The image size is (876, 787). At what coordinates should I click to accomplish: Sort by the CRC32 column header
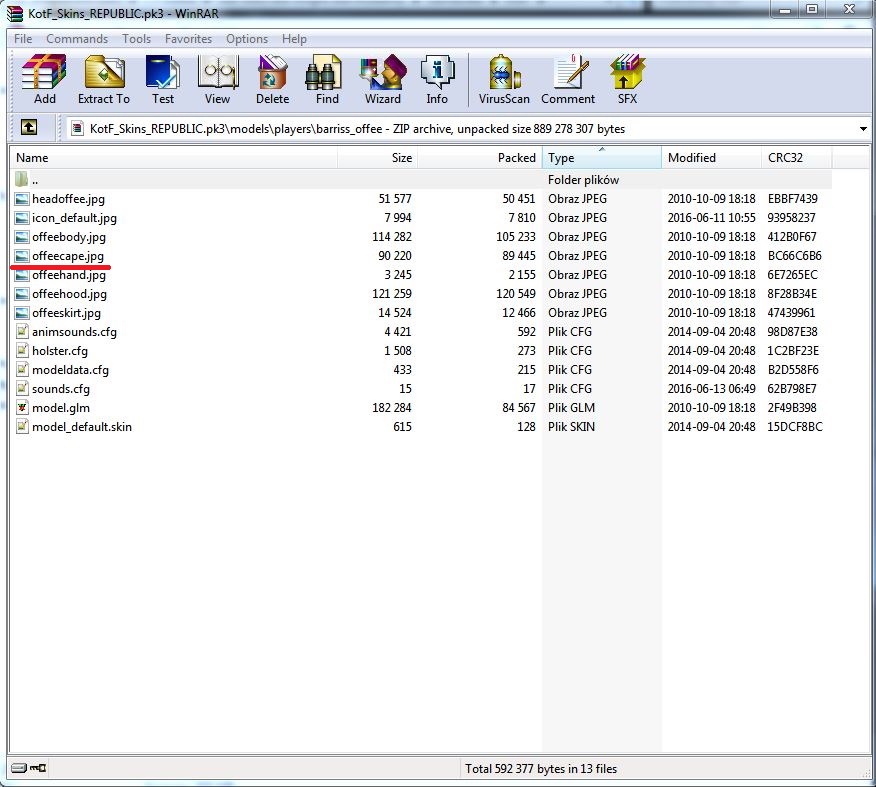point(797,158)
